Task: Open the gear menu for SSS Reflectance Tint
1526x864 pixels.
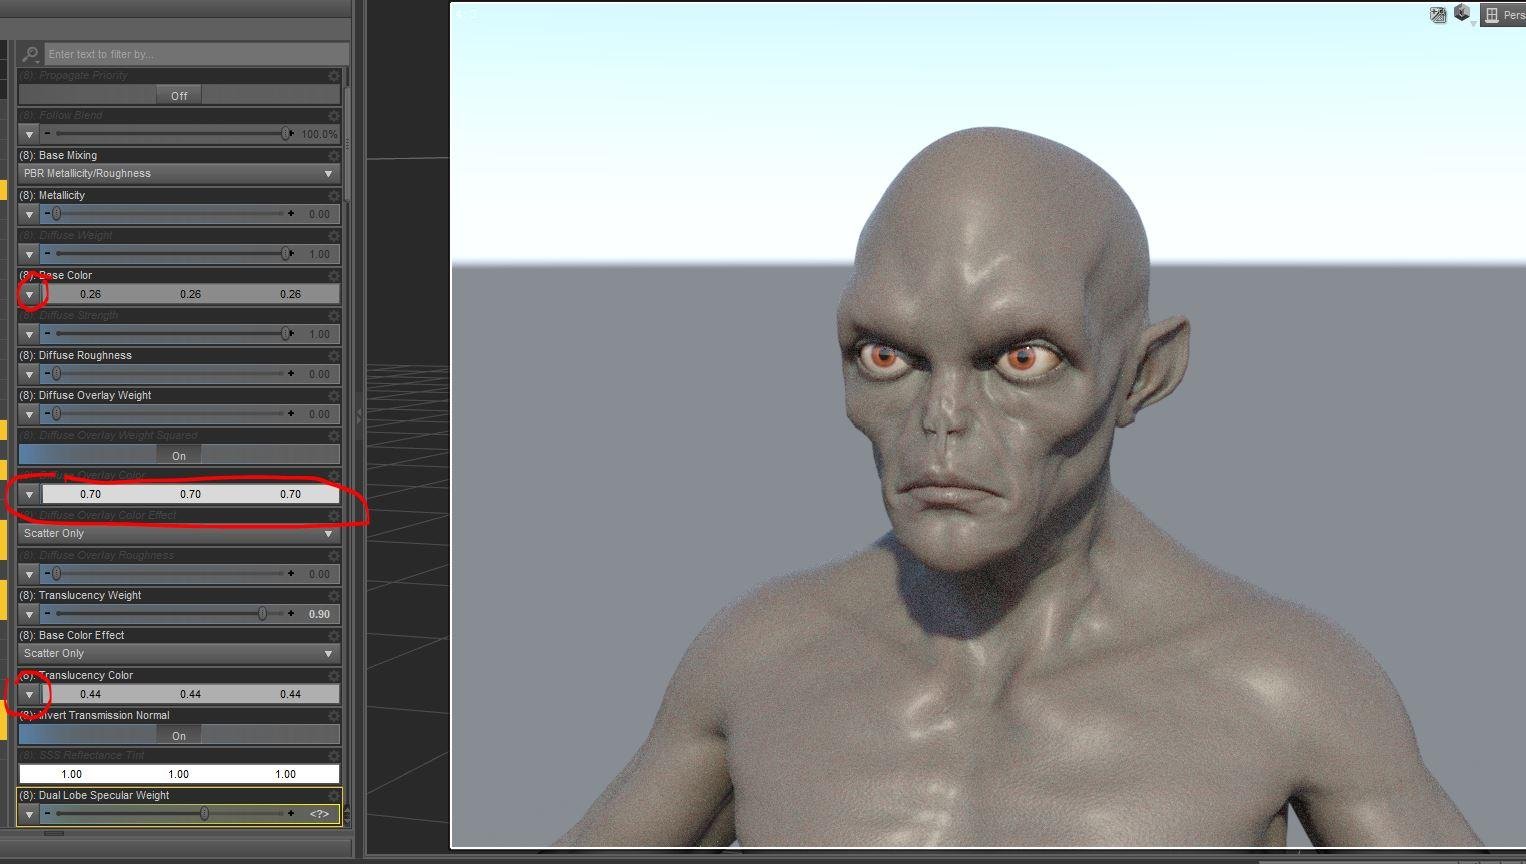Action: (x=334, y=756)
